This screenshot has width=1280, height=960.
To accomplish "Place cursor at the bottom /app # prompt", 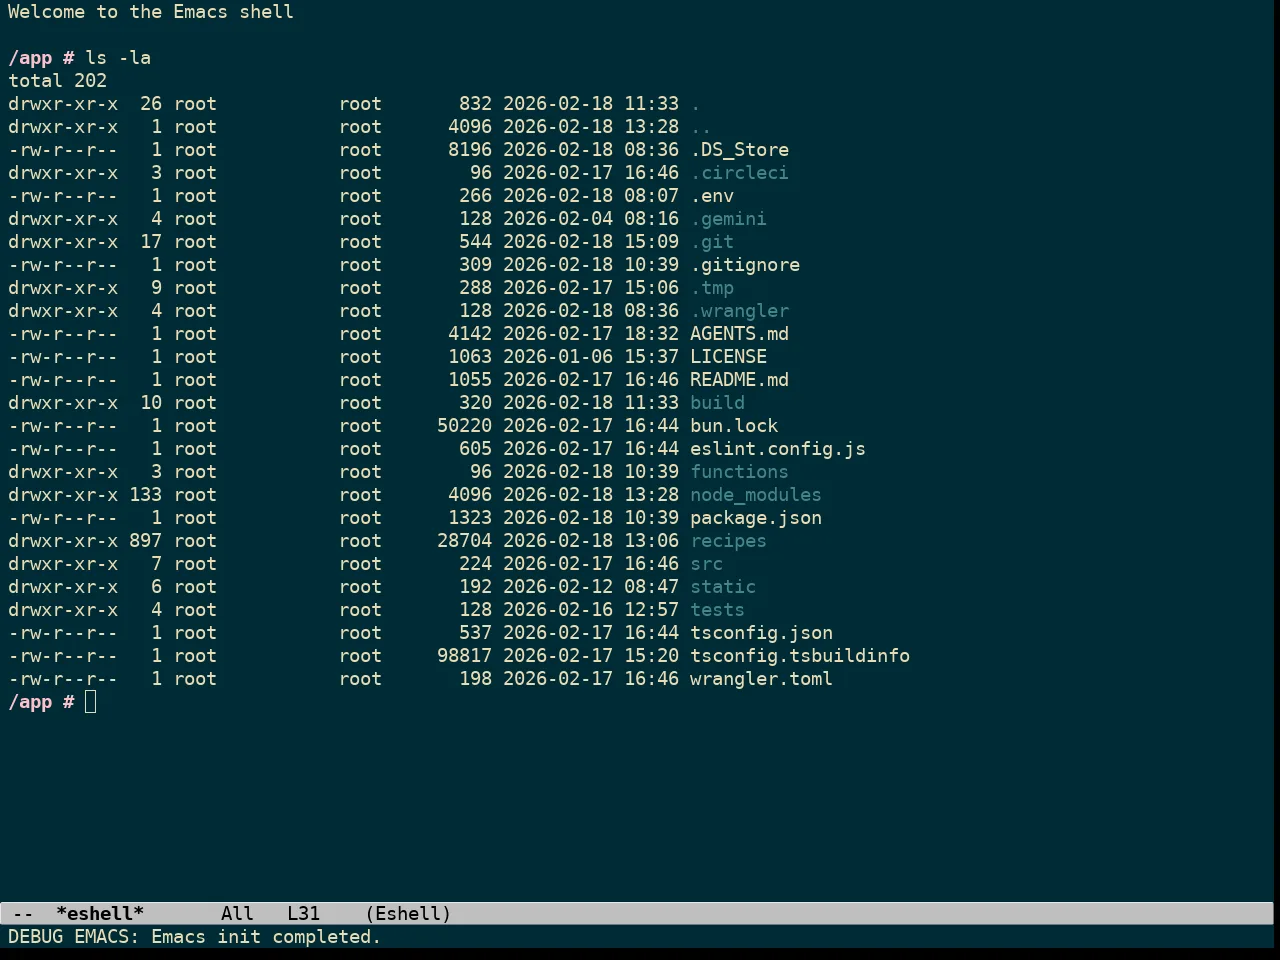I will [x=91, y=702].
